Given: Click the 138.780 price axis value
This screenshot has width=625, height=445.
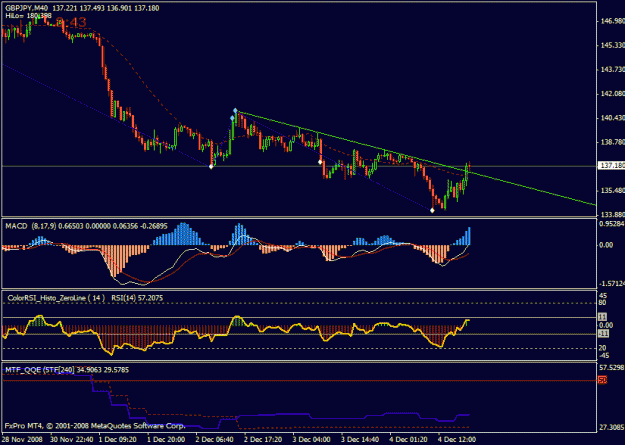Looking at the screenshot, I should pos(612,142).
